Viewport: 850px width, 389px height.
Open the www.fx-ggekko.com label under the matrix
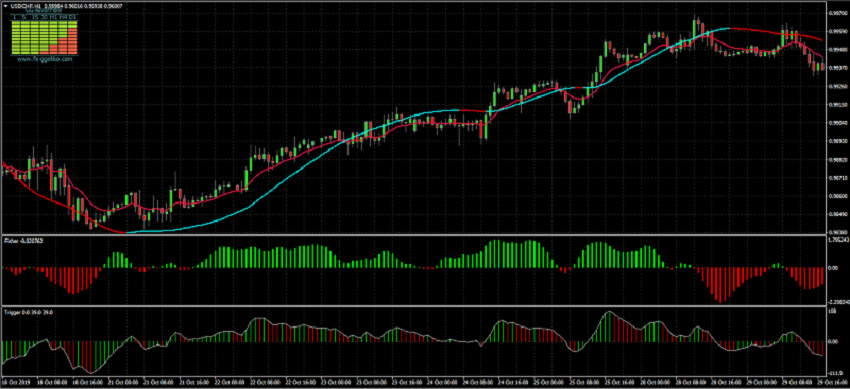tap(44, 59)
